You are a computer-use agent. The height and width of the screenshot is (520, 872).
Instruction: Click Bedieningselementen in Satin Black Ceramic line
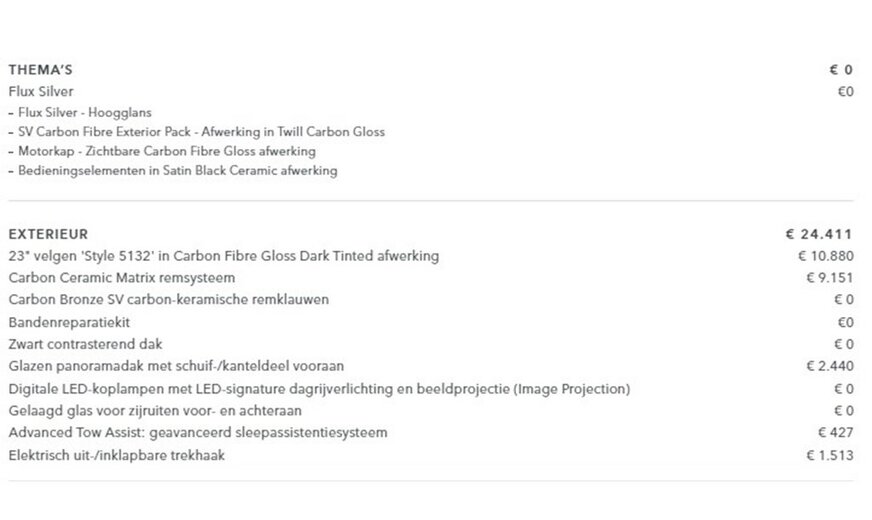tap(176, 170)
